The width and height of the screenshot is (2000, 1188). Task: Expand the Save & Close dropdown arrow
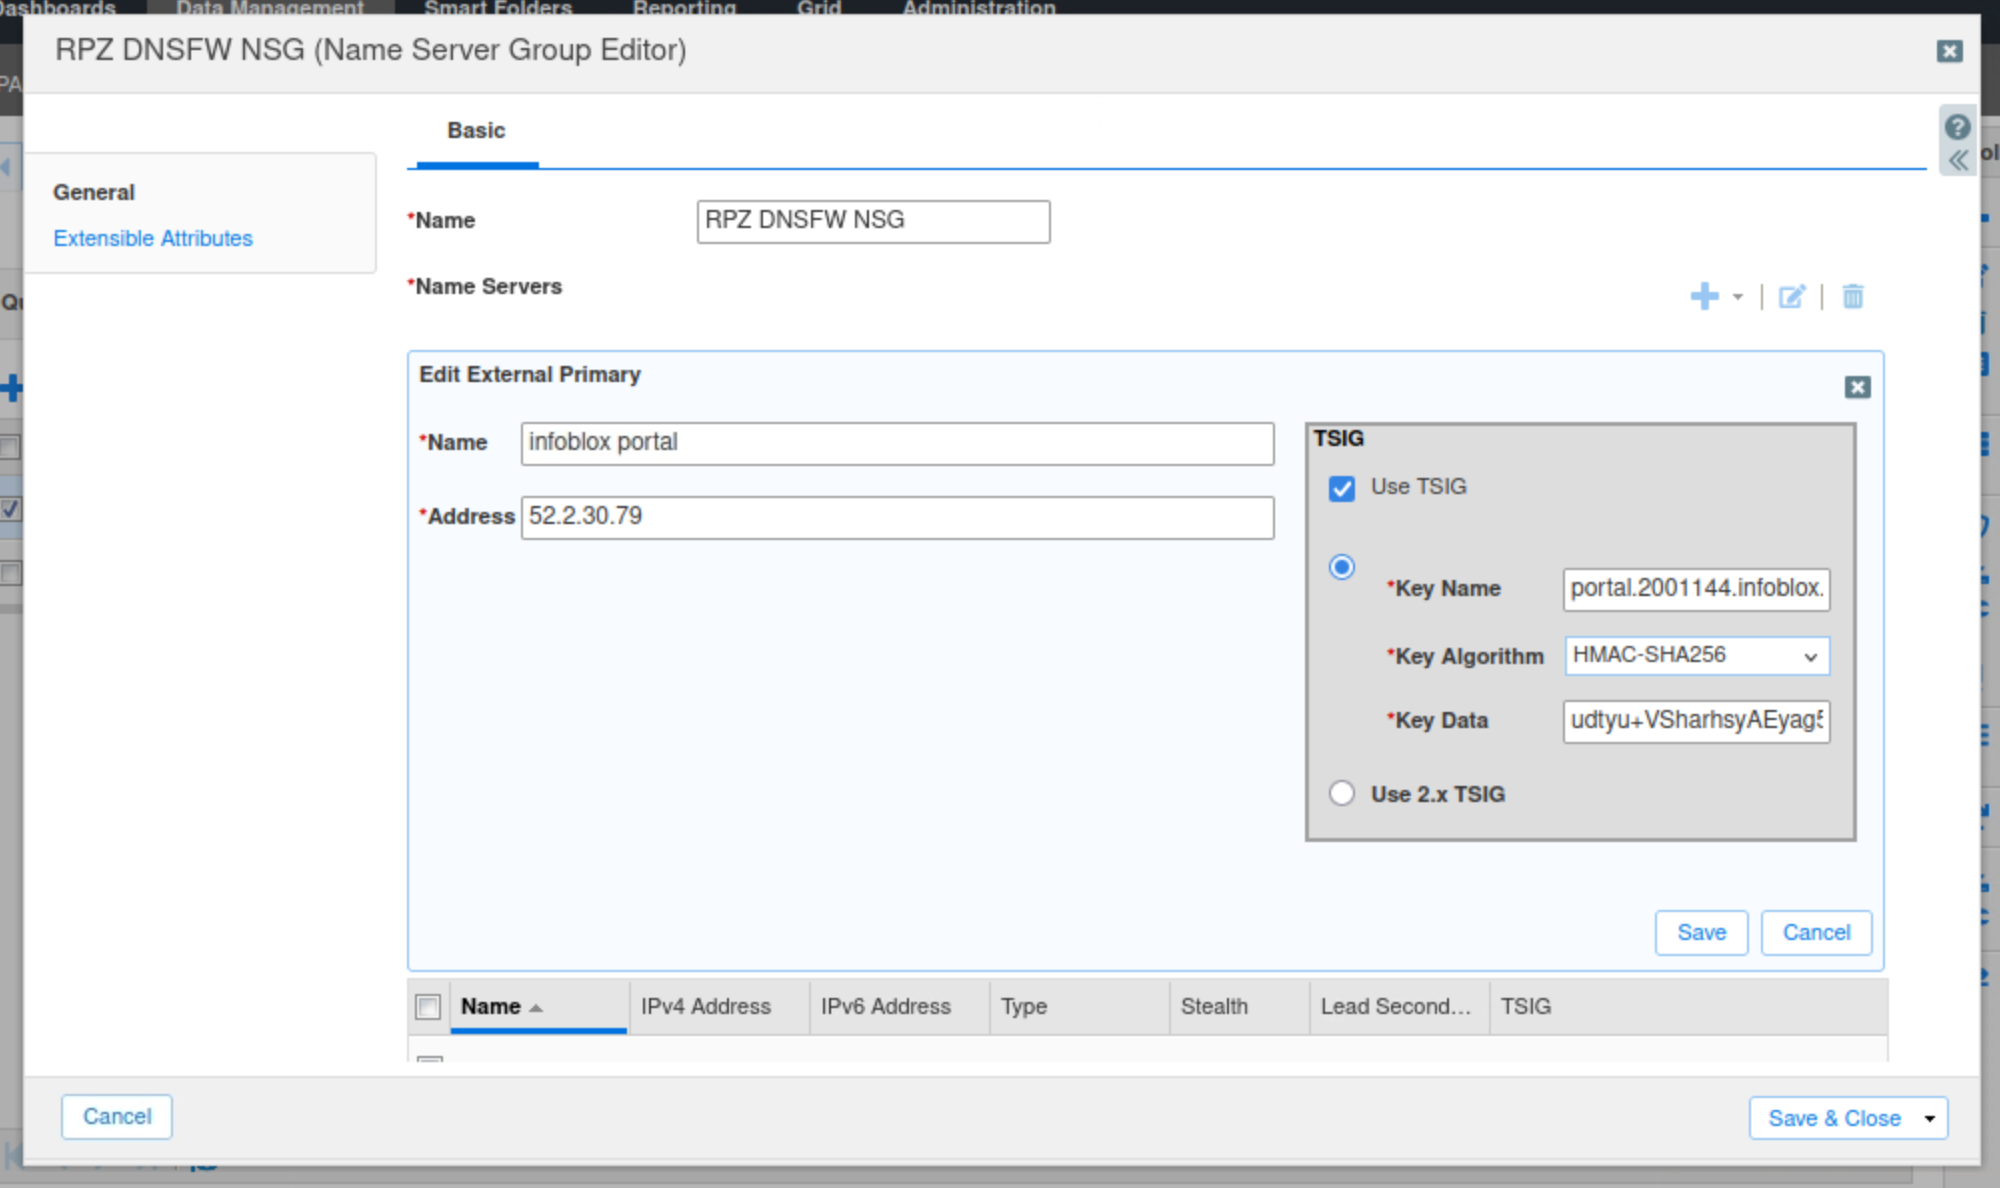coord(1930,1118)
